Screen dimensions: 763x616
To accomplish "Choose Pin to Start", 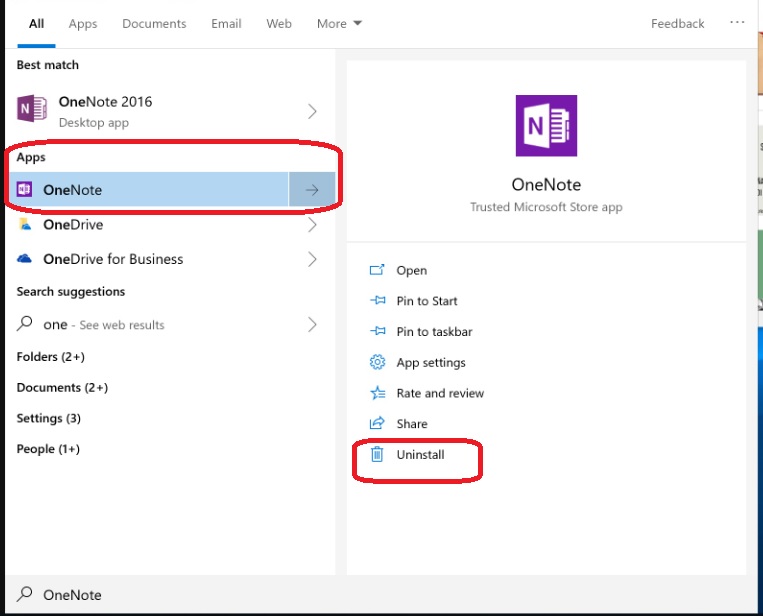I will (427, 301).
